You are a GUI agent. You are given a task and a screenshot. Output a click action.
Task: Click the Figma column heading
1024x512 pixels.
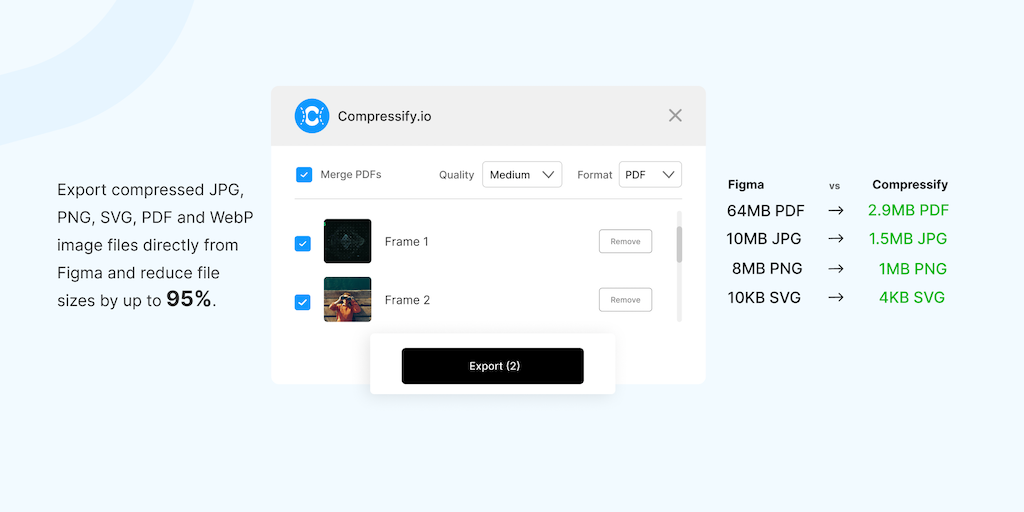746,185
